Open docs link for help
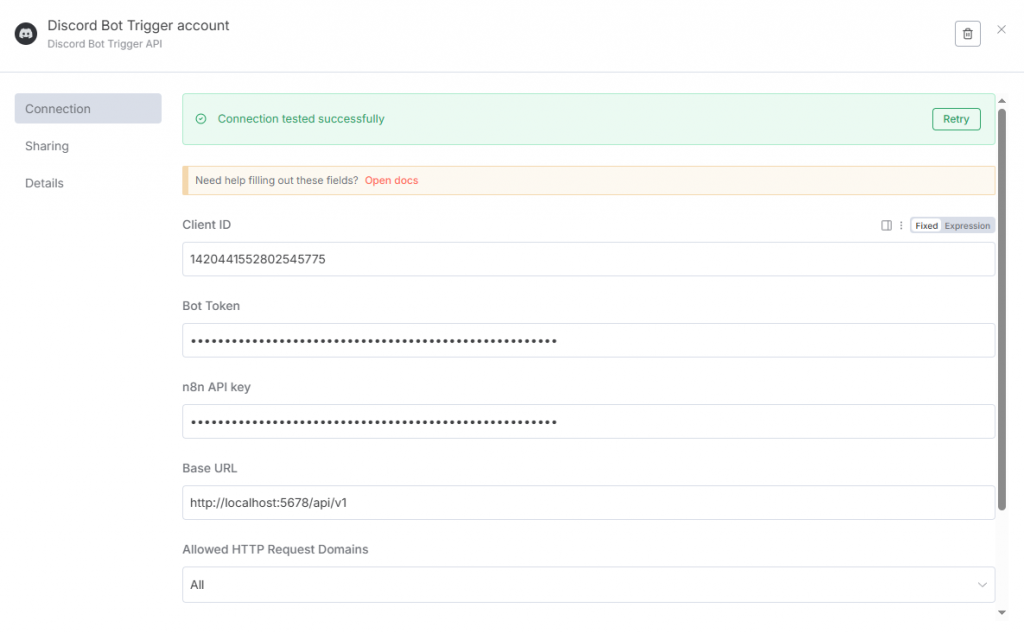 click(x=391, y=180)
